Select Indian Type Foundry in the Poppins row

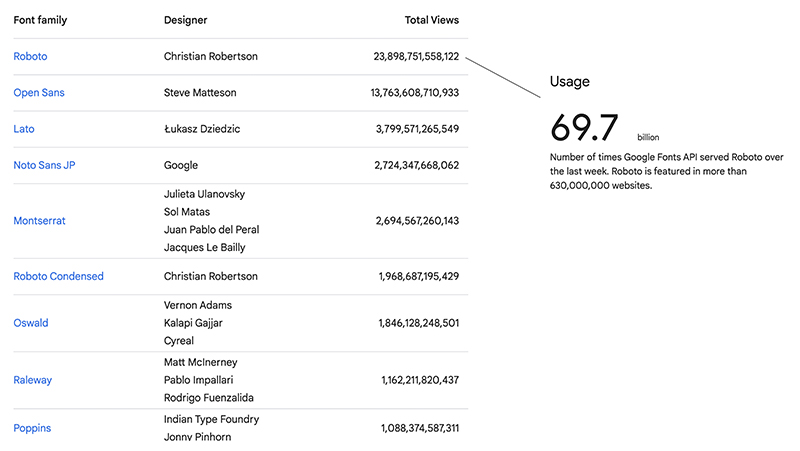point(211,419)
